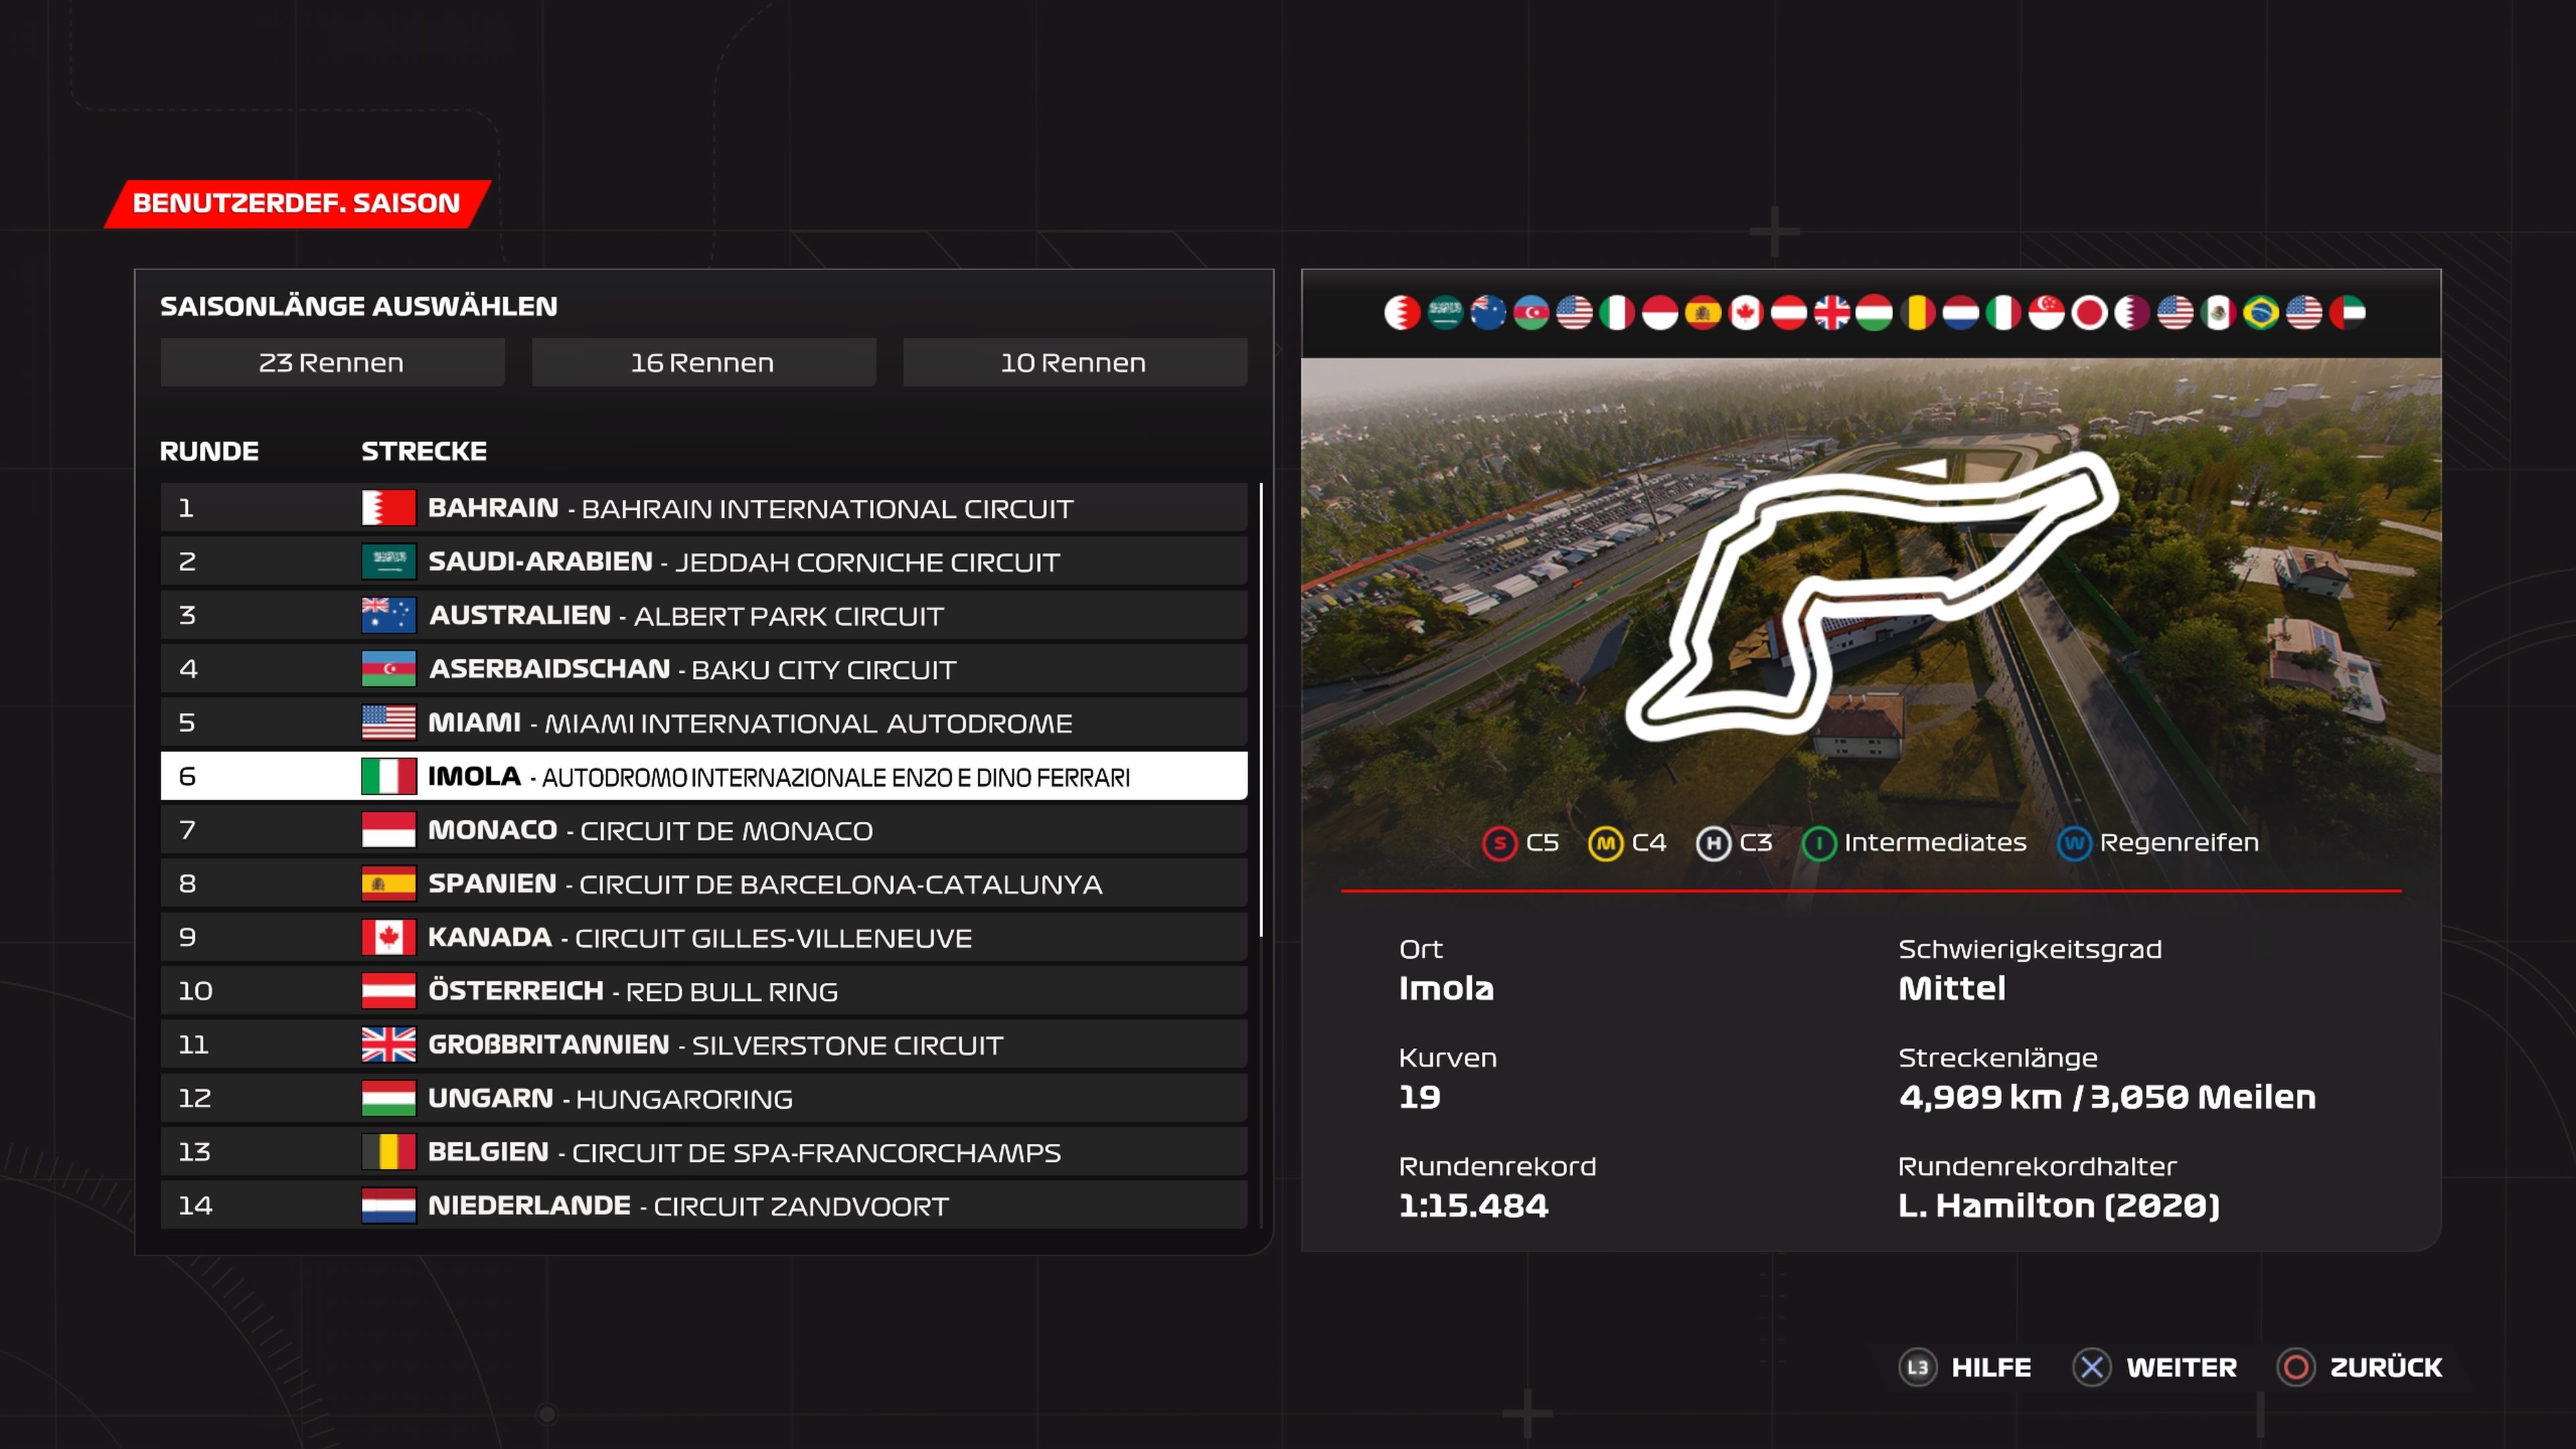
Task: Click the UAE flag ending the top flag strip
Action: (x=2347, y=313)
